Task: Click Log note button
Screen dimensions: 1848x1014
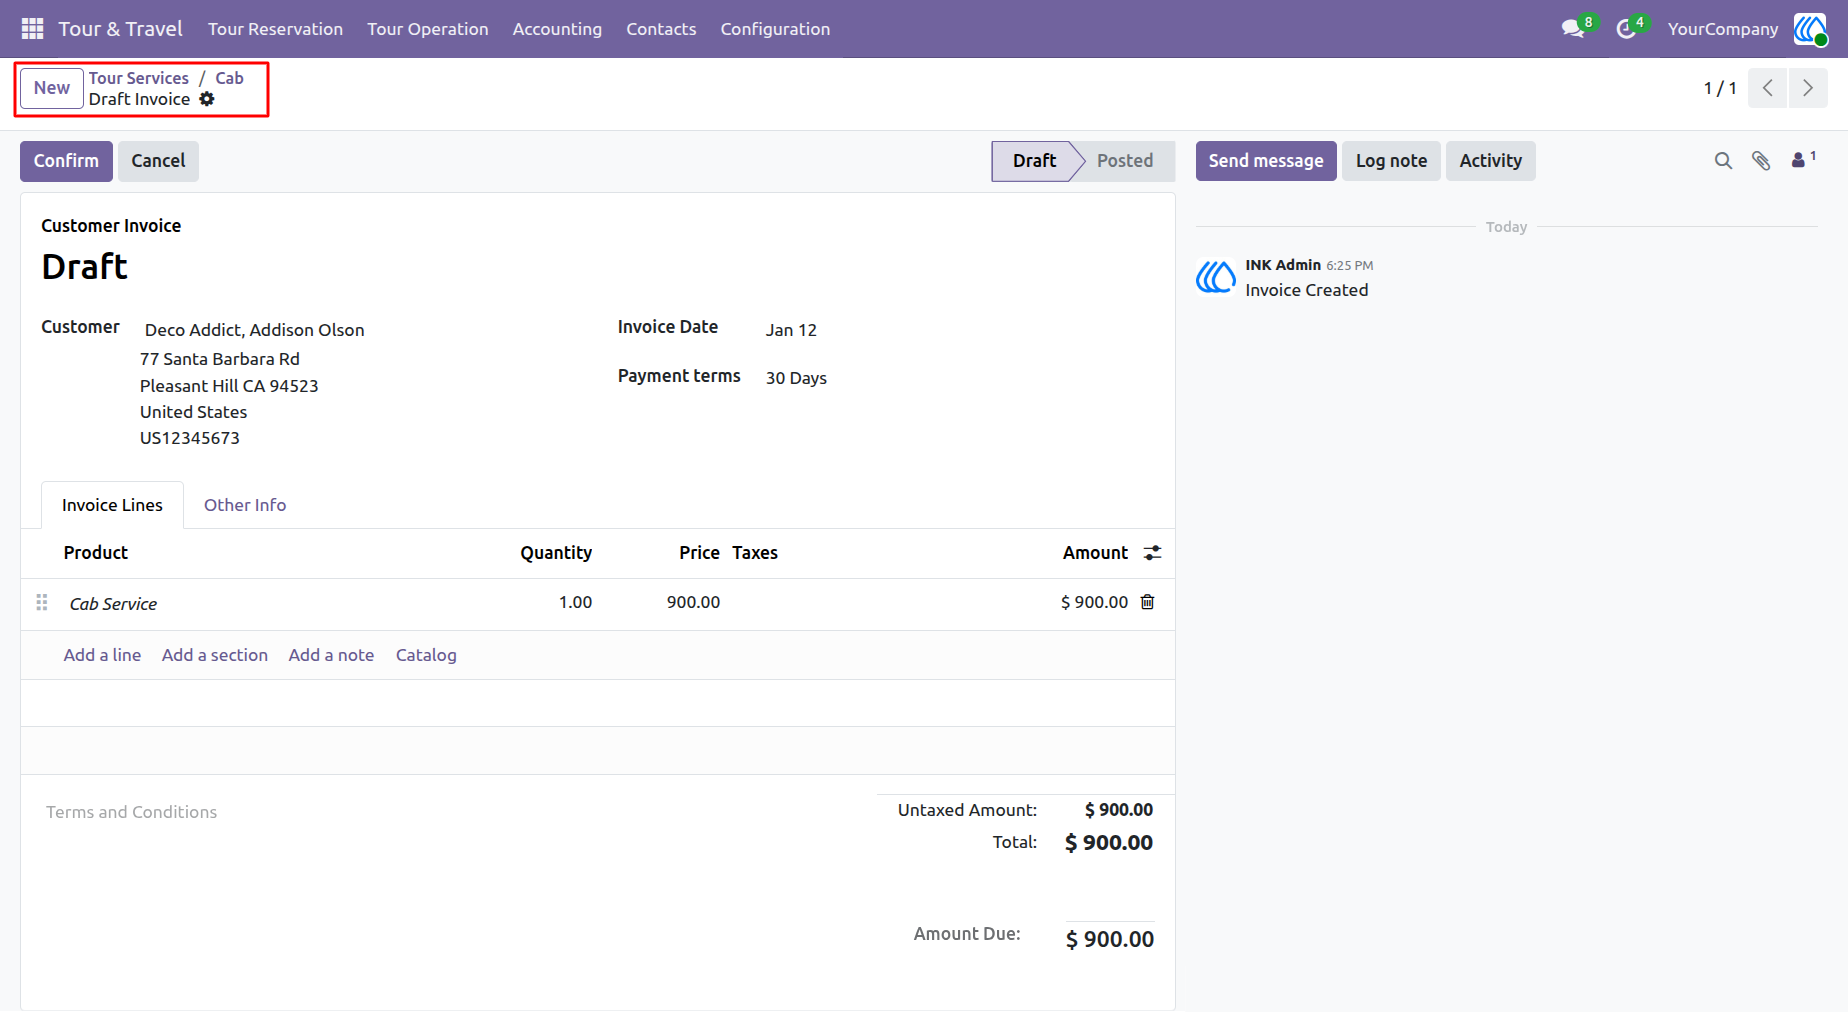Action: point(1391,161)
